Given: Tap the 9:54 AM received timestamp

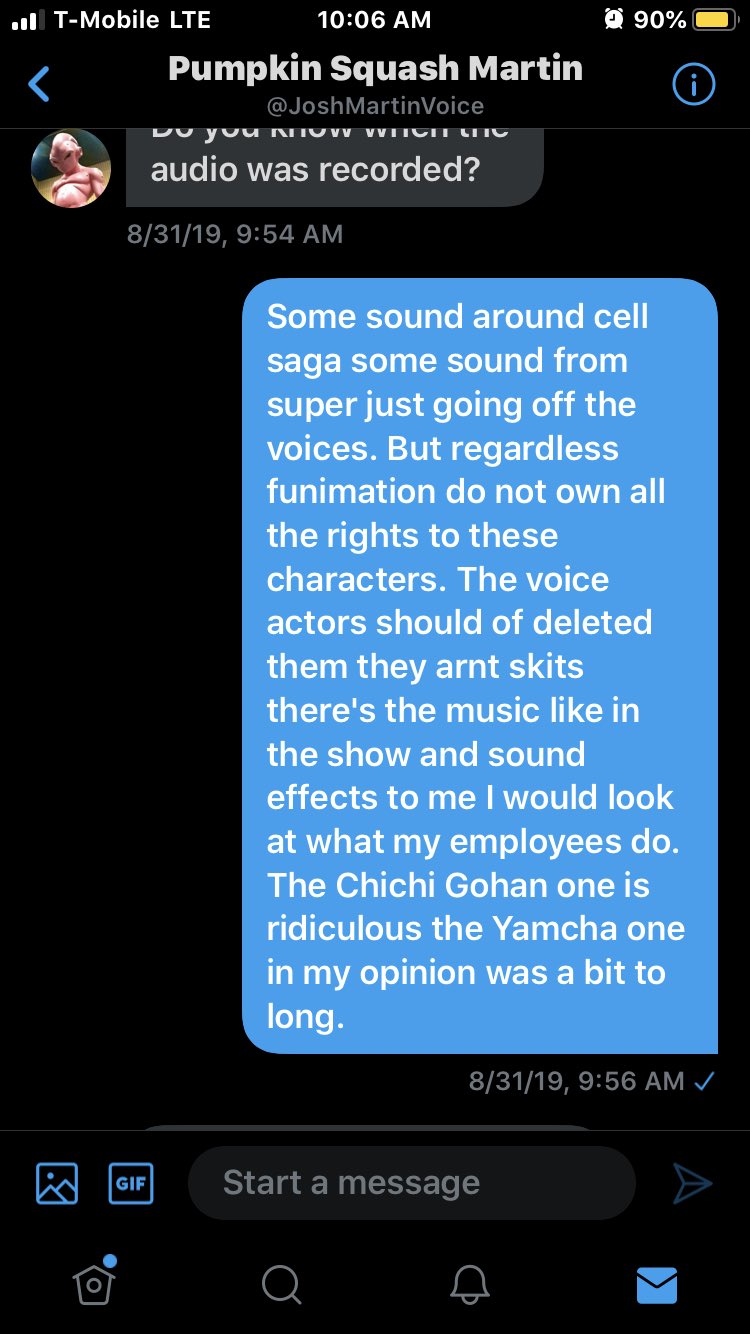Looking at the screenshot, I should tap(235, 234).
